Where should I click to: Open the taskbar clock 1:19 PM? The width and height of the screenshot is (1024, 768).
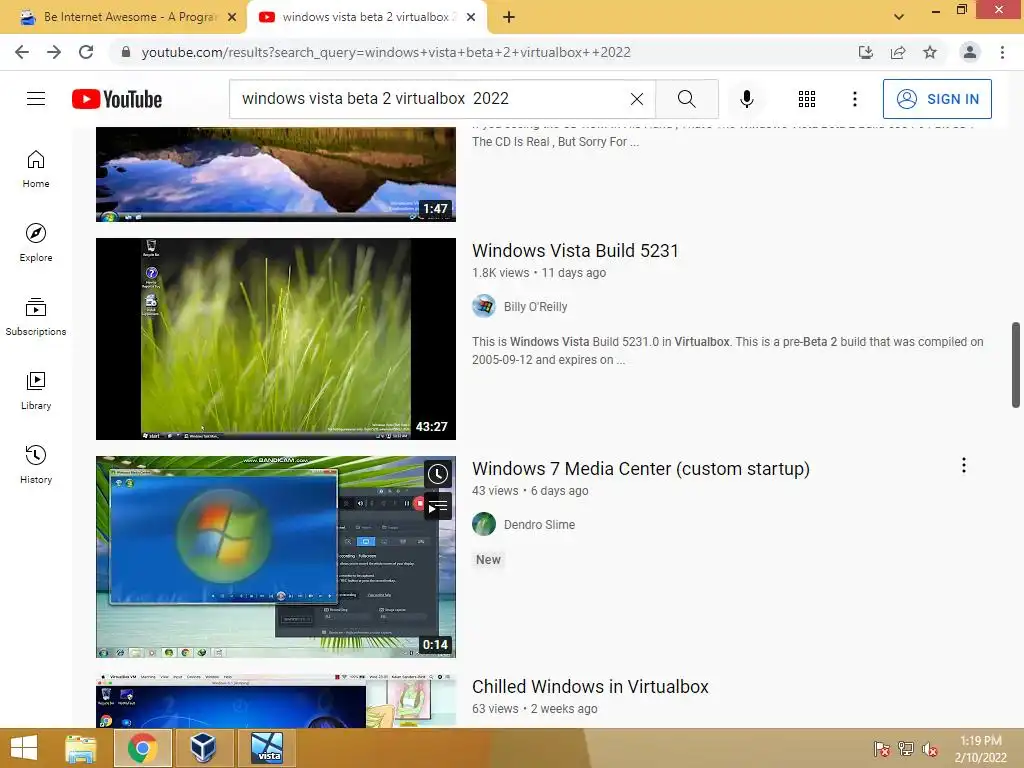(x=980, y=749)
